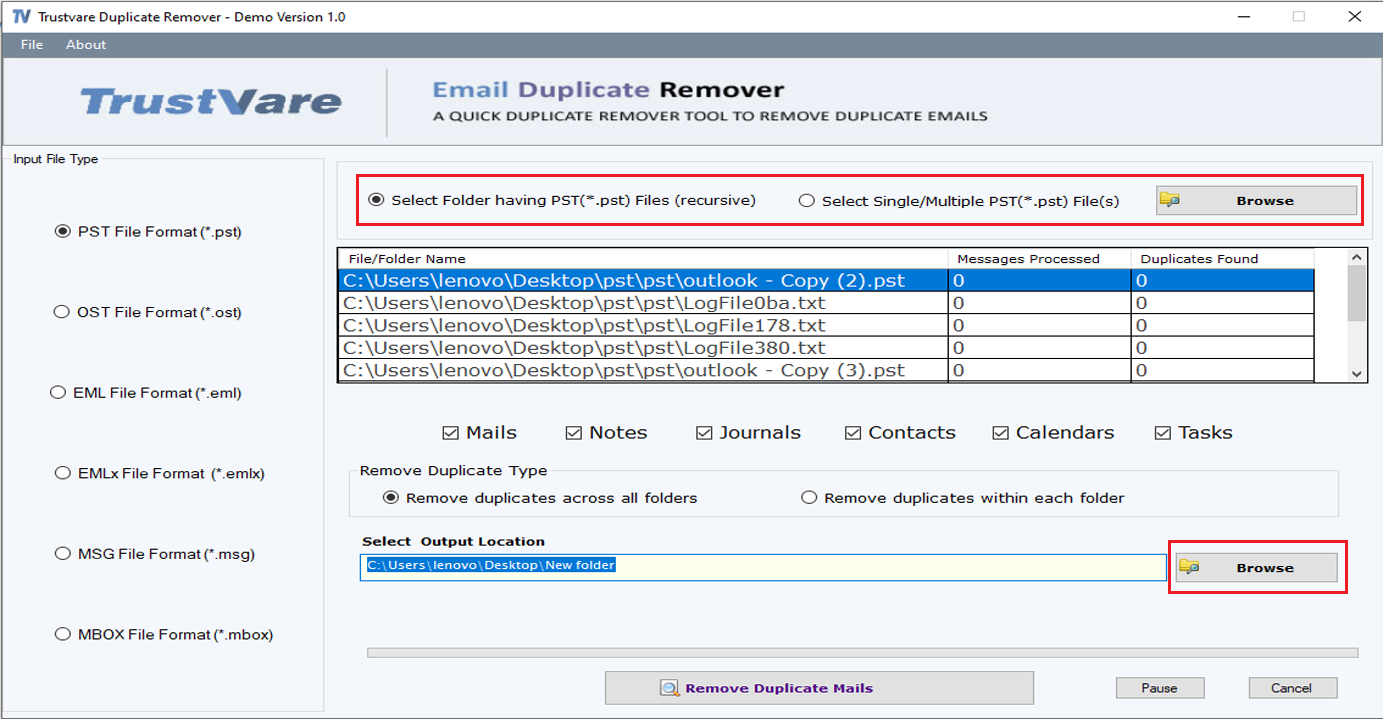Select row LogFile178.txt
The height and width of the screenshot is (719, 1383).
pos(826,326)
